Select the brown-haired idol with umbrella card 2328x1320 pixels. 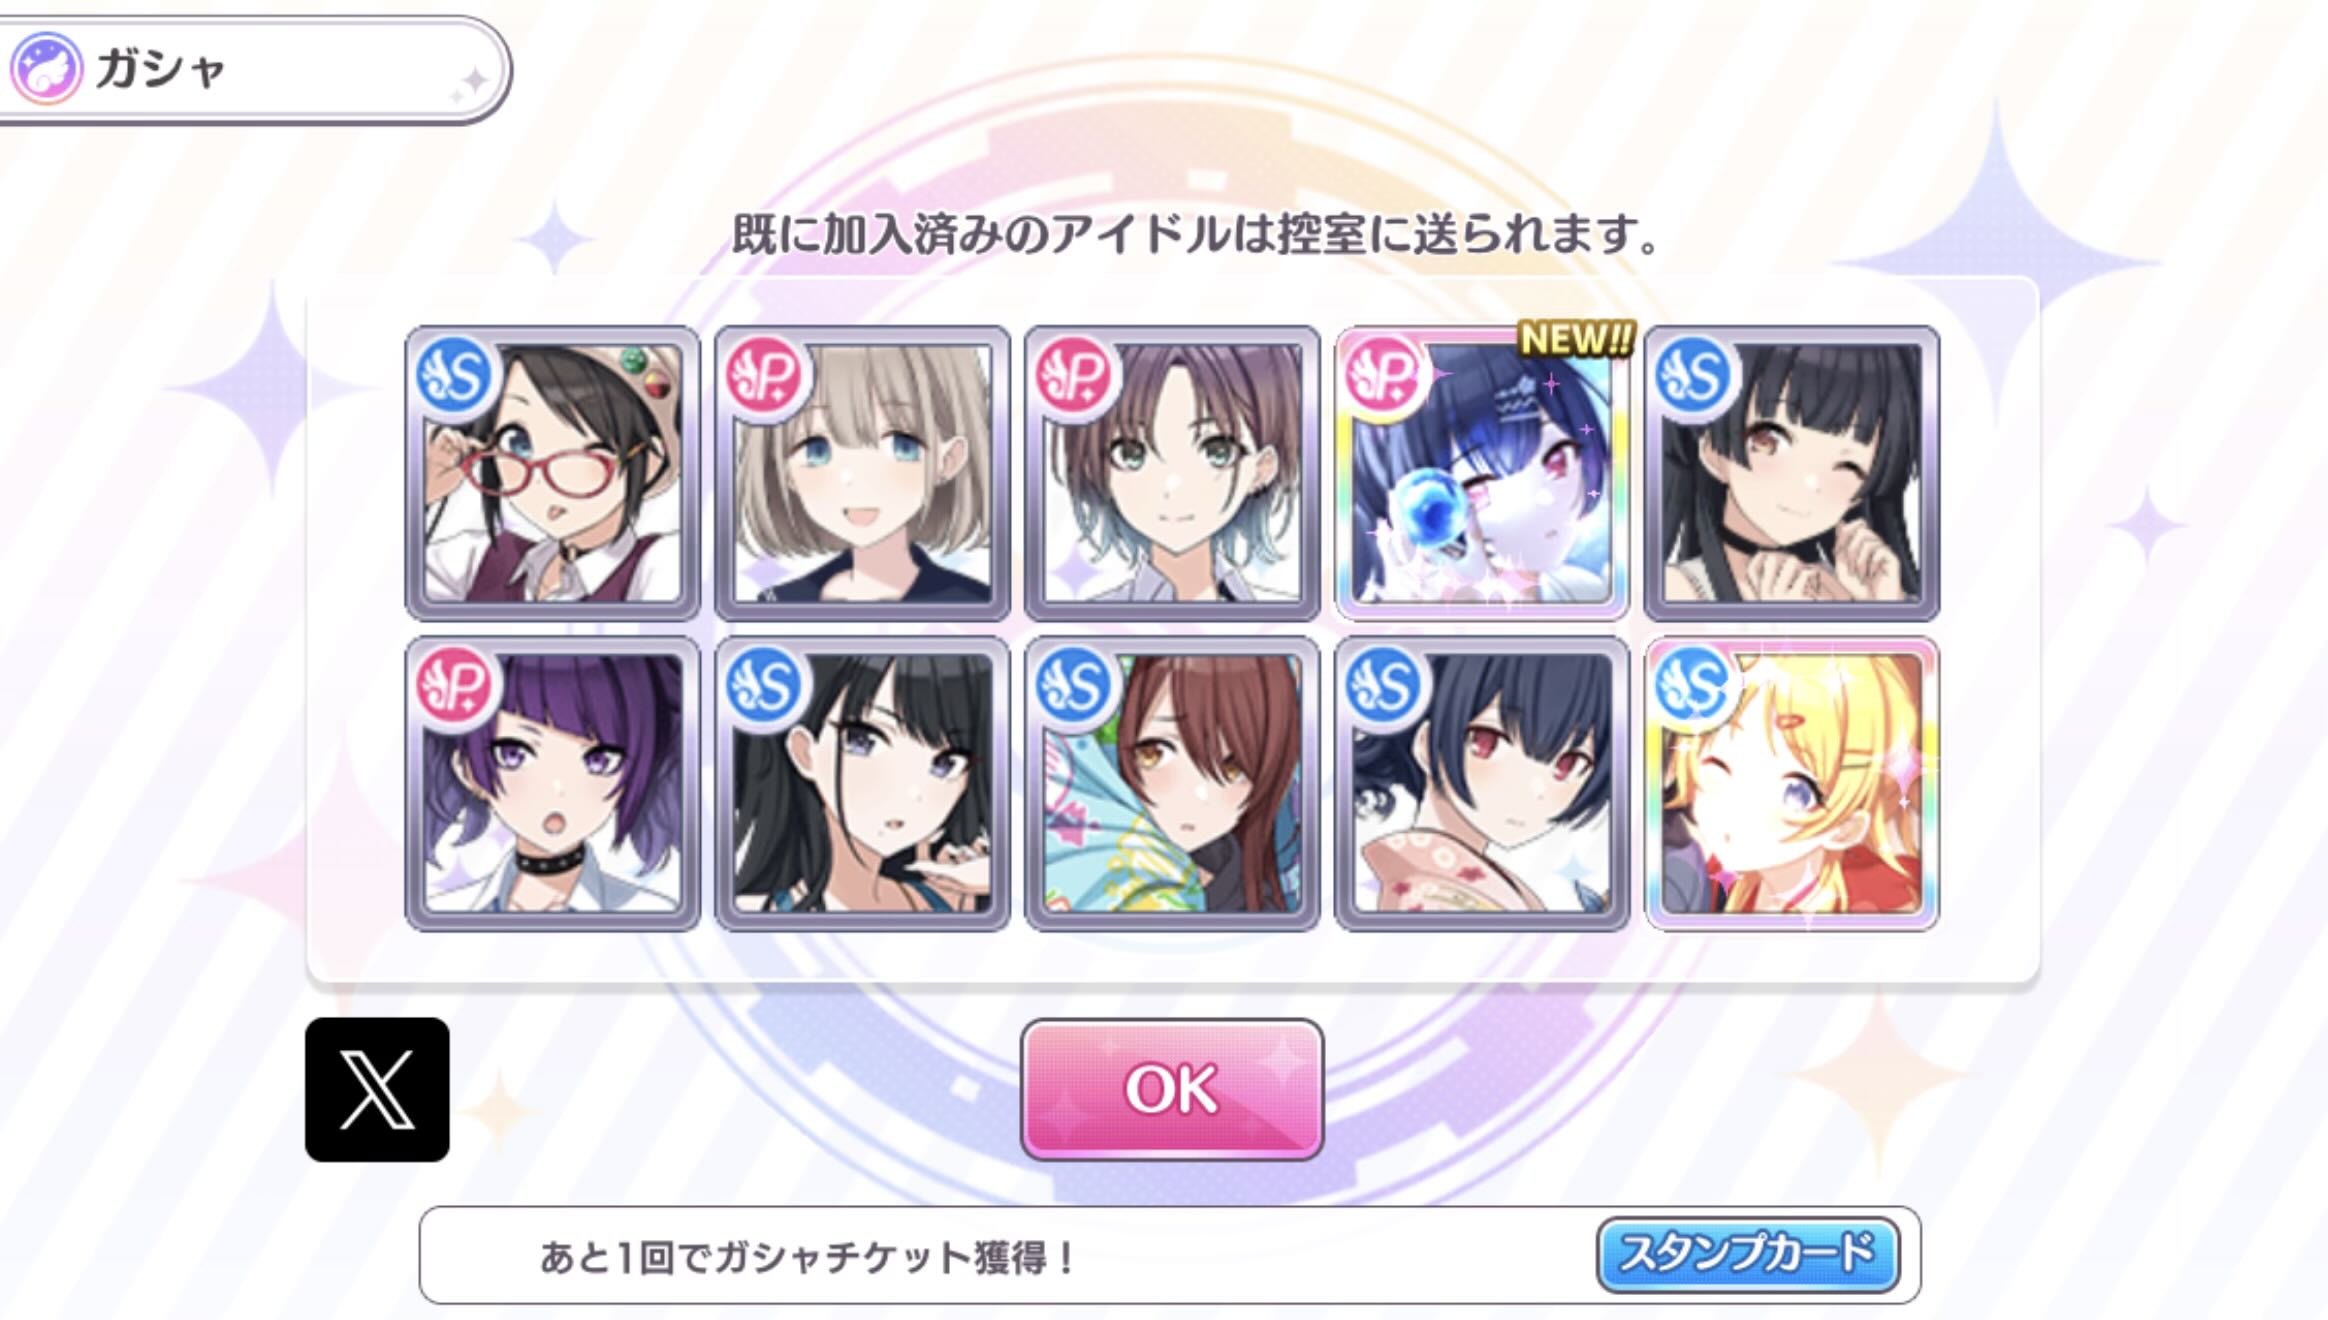pos(1172,784)
